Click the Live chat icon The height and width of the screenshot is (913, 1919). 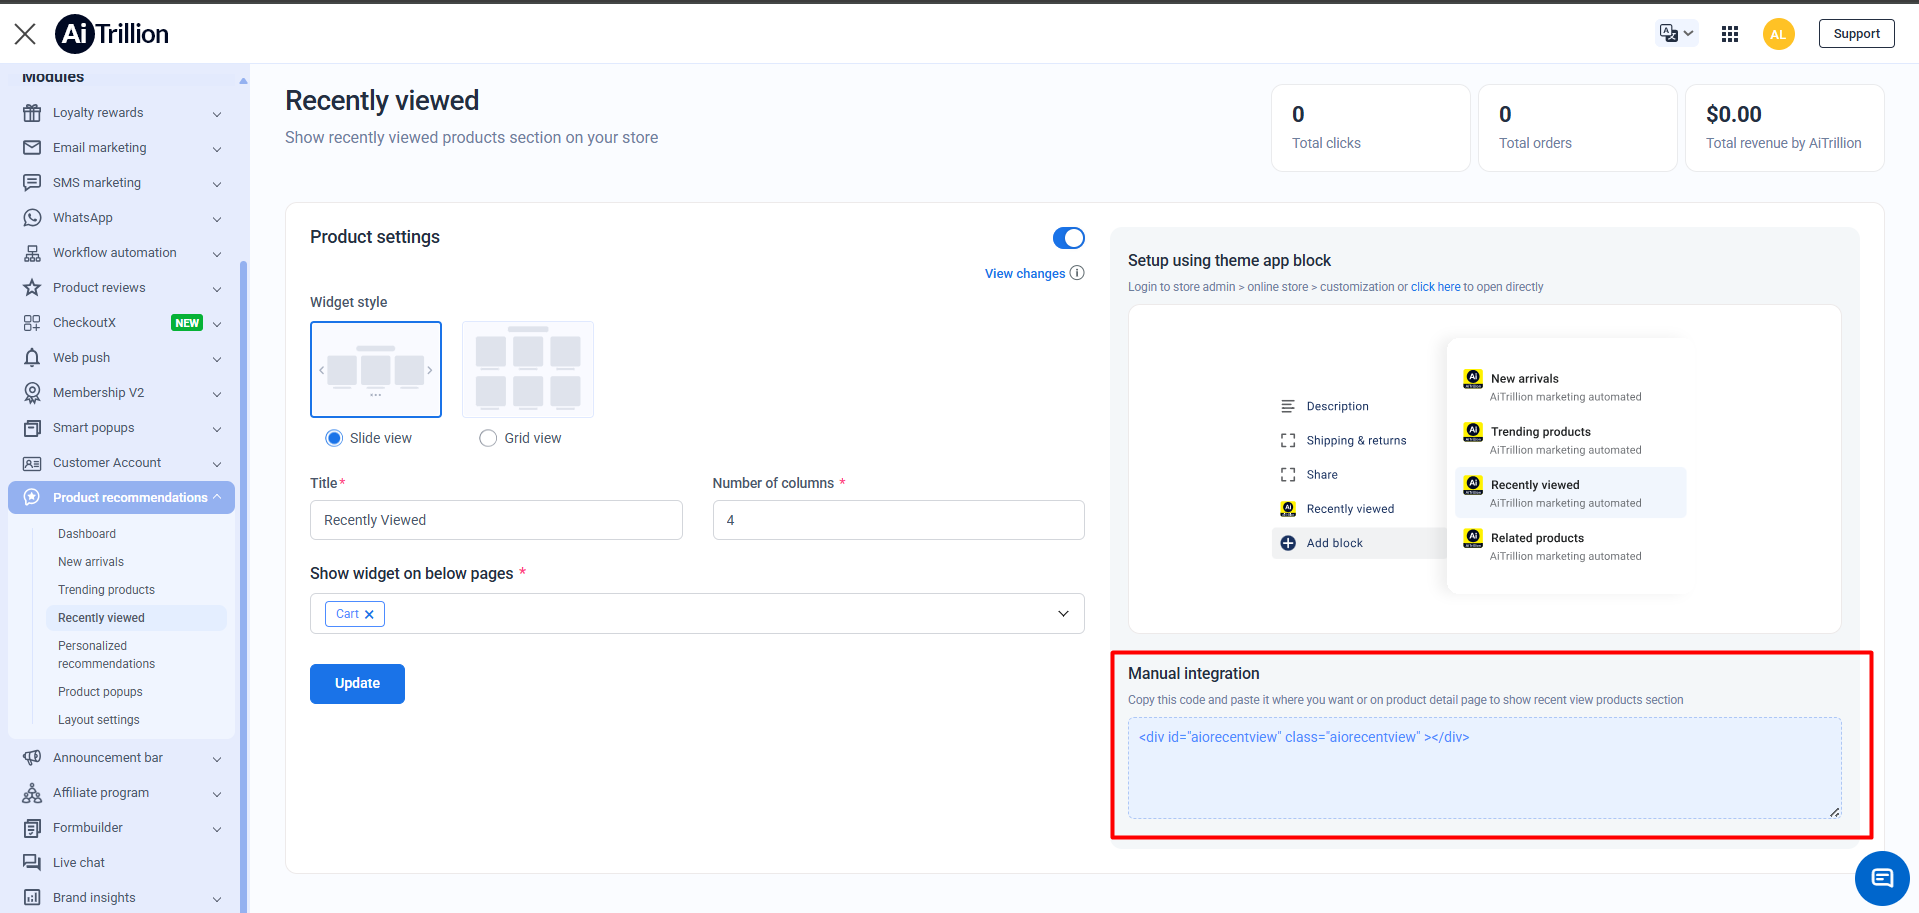pos(32,863)
